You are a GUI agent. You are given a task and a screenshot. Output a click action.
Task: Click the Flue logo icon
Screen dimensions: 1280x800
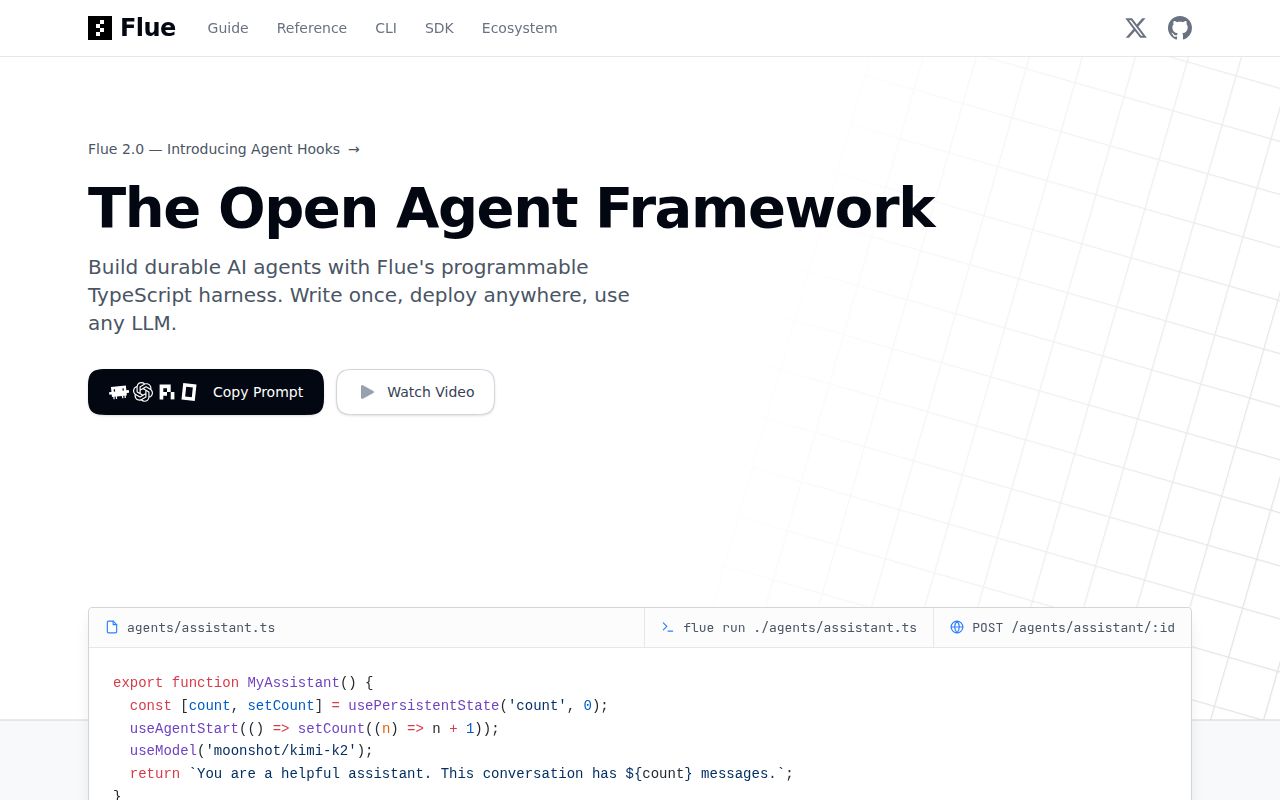[100, 28]
